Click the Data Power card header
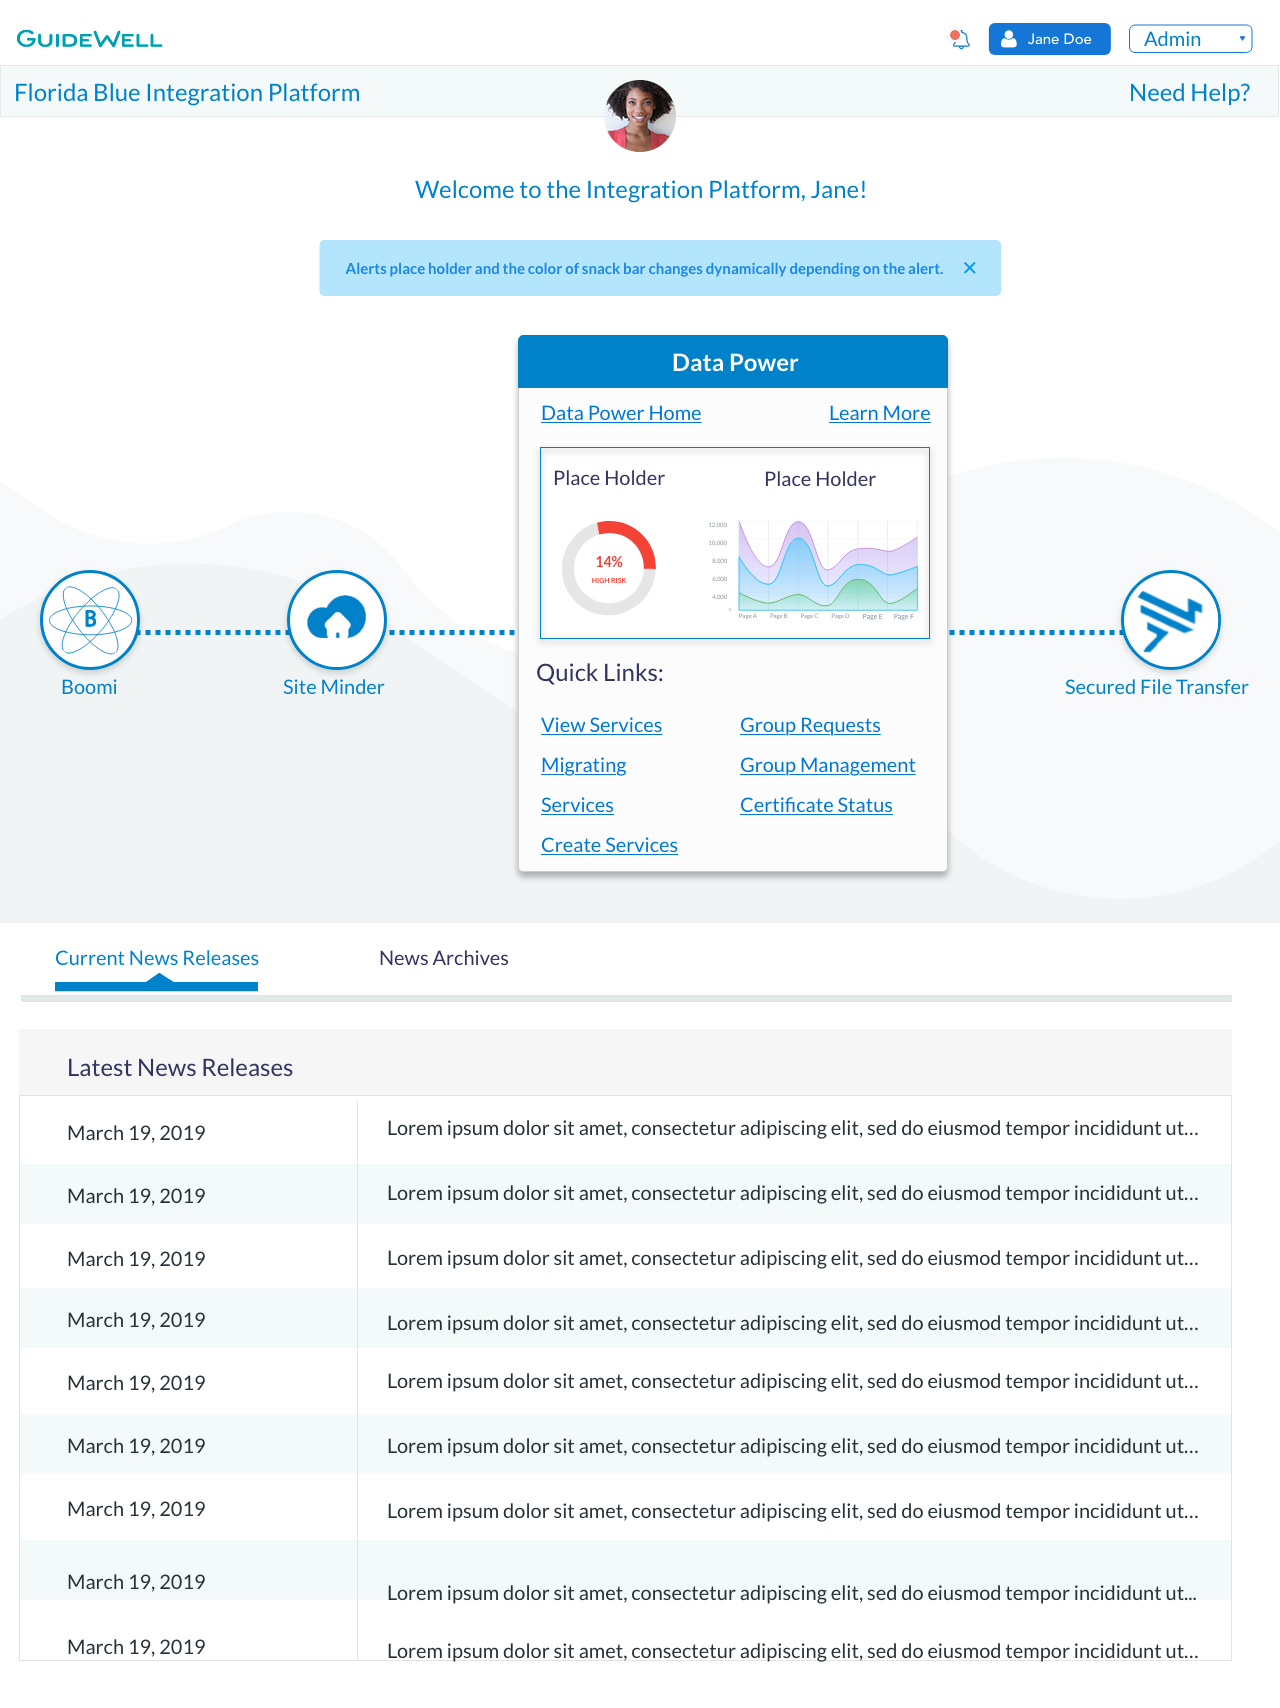The height and width of the screenshot is (1708, 1280). 733,362
